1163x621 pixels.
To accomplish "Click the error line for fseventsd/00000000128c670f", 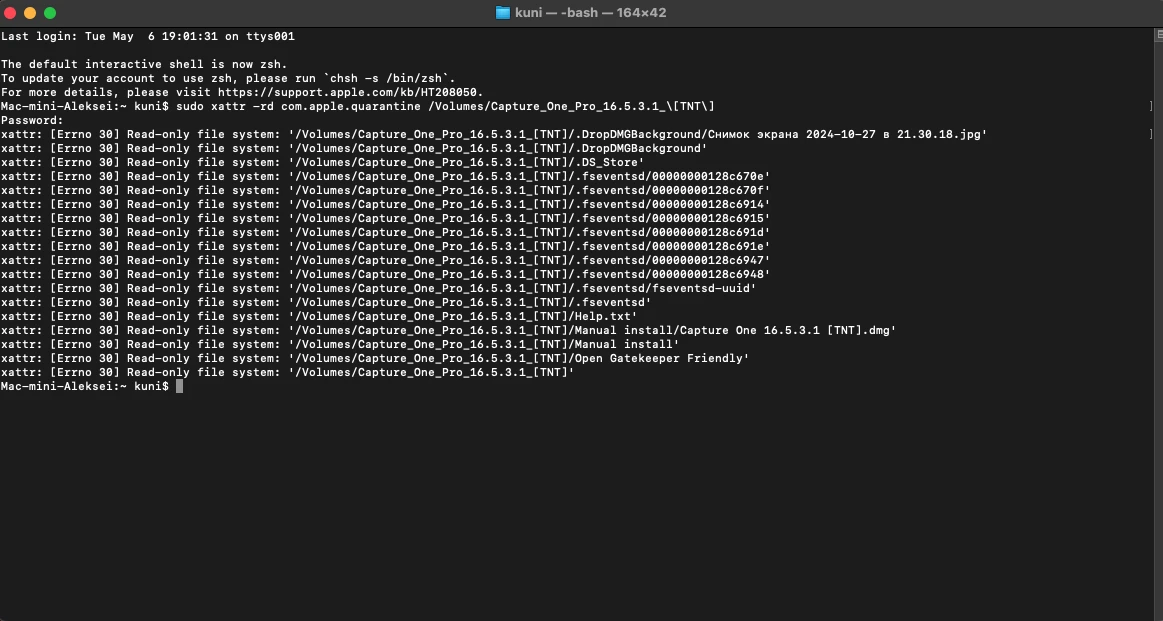I will 386,191.
